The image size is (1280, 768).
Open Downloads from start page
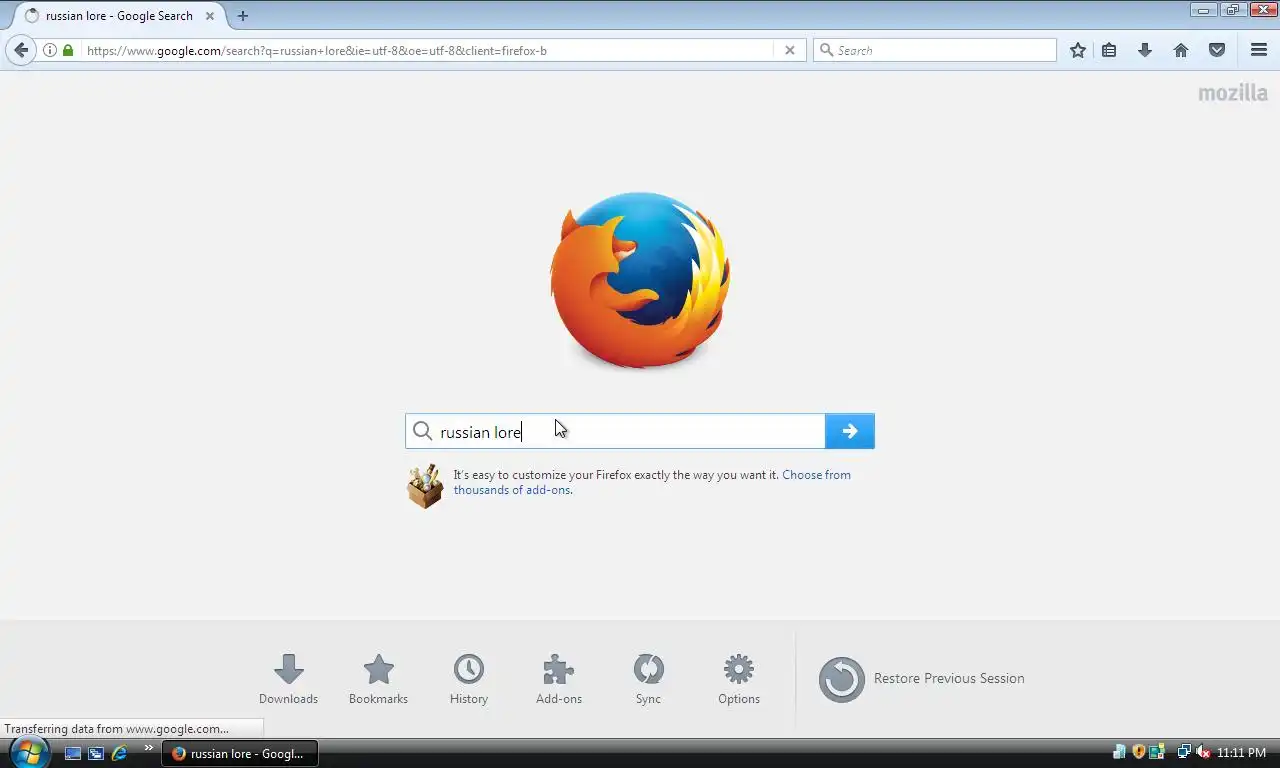click(288, 679)
